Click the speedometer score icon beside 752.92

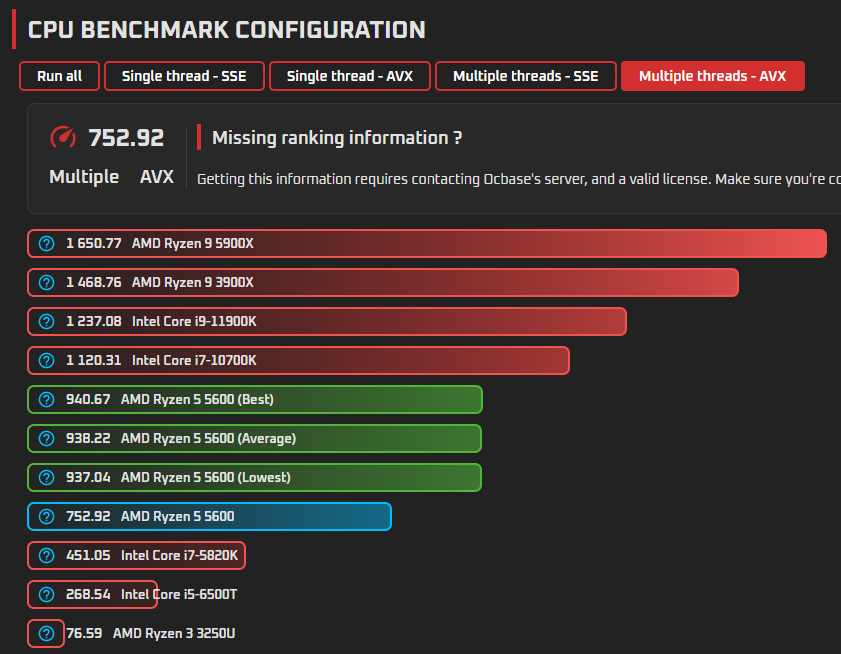[63, 137]
